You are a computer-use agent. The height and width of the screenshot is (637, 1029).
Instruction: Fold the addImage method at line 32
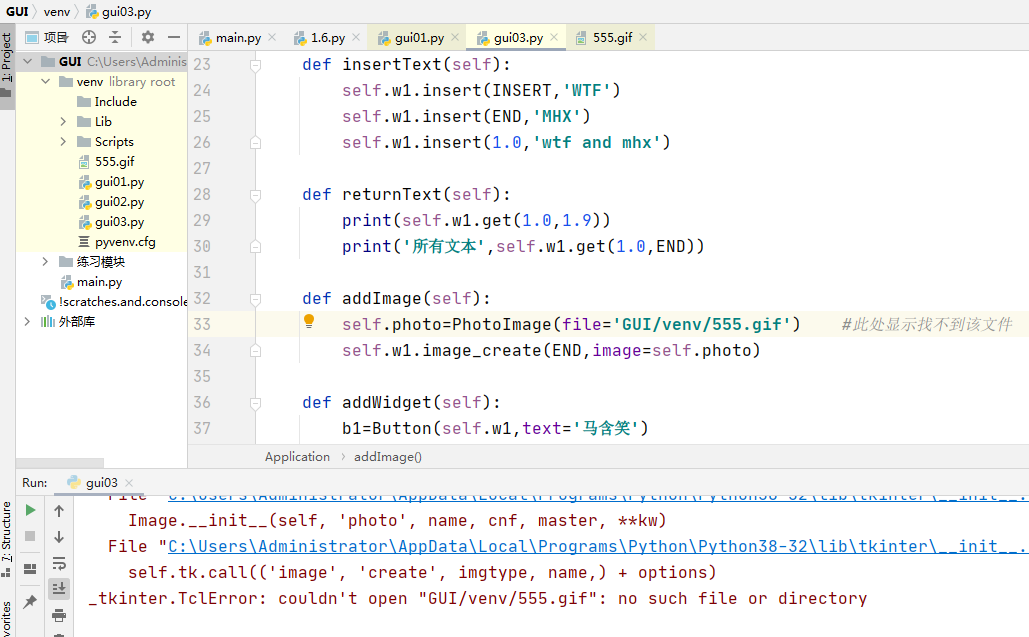pyautogui.click(x=255, y=299)
